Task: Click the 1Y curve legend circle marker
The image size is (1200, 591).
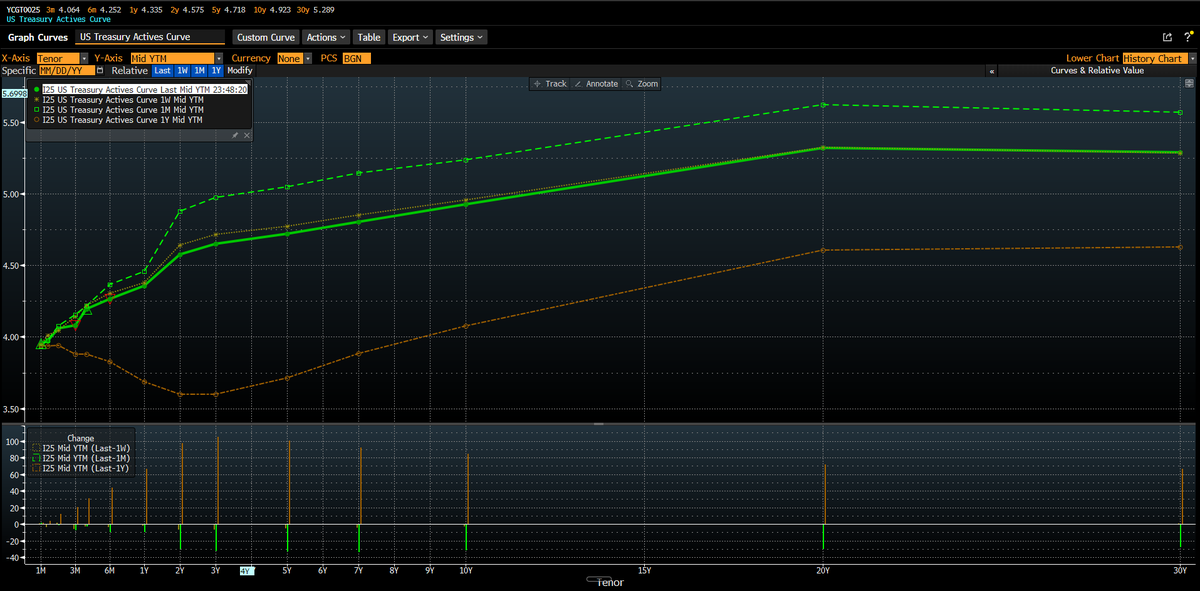Action: 36,120
